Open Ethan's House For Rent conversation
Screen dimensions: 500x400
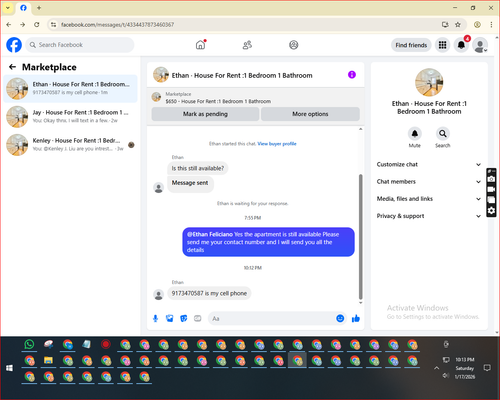pos(70,89)
